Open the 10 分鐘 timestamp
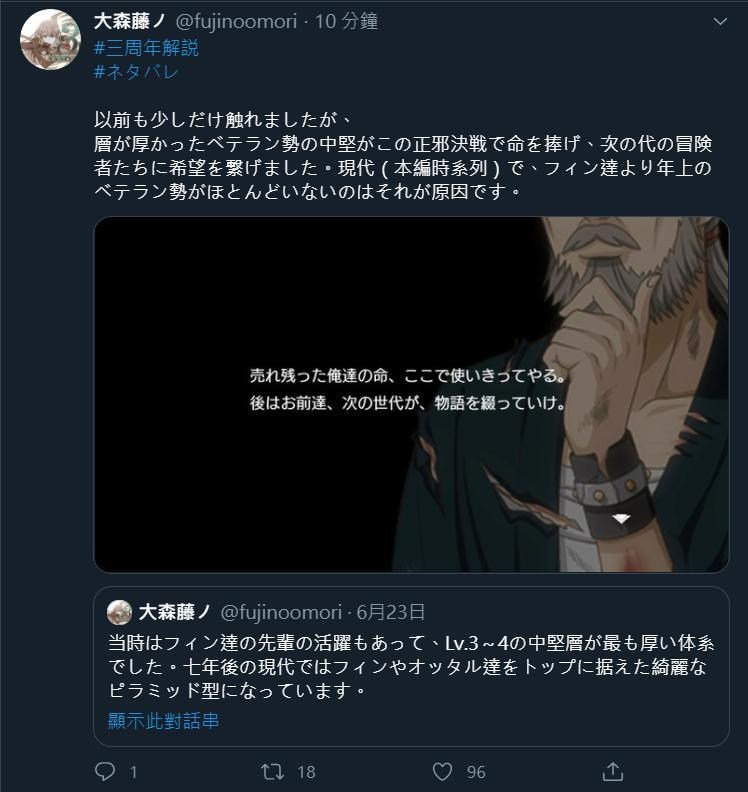The height and width of the screenshot is (792, 748). coord(346,21)
